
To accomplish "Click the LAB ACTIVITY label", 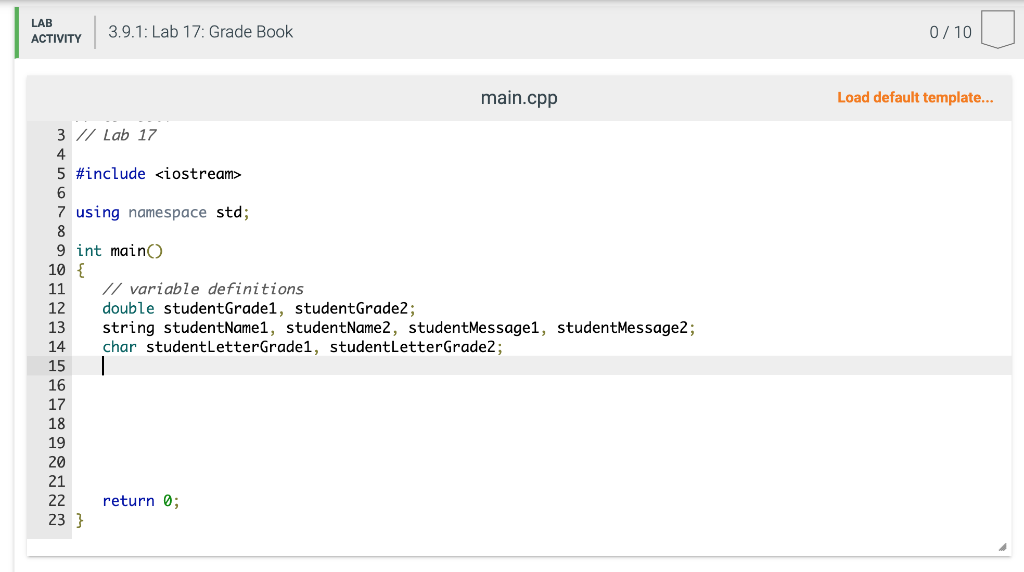I will click(56, 31).
